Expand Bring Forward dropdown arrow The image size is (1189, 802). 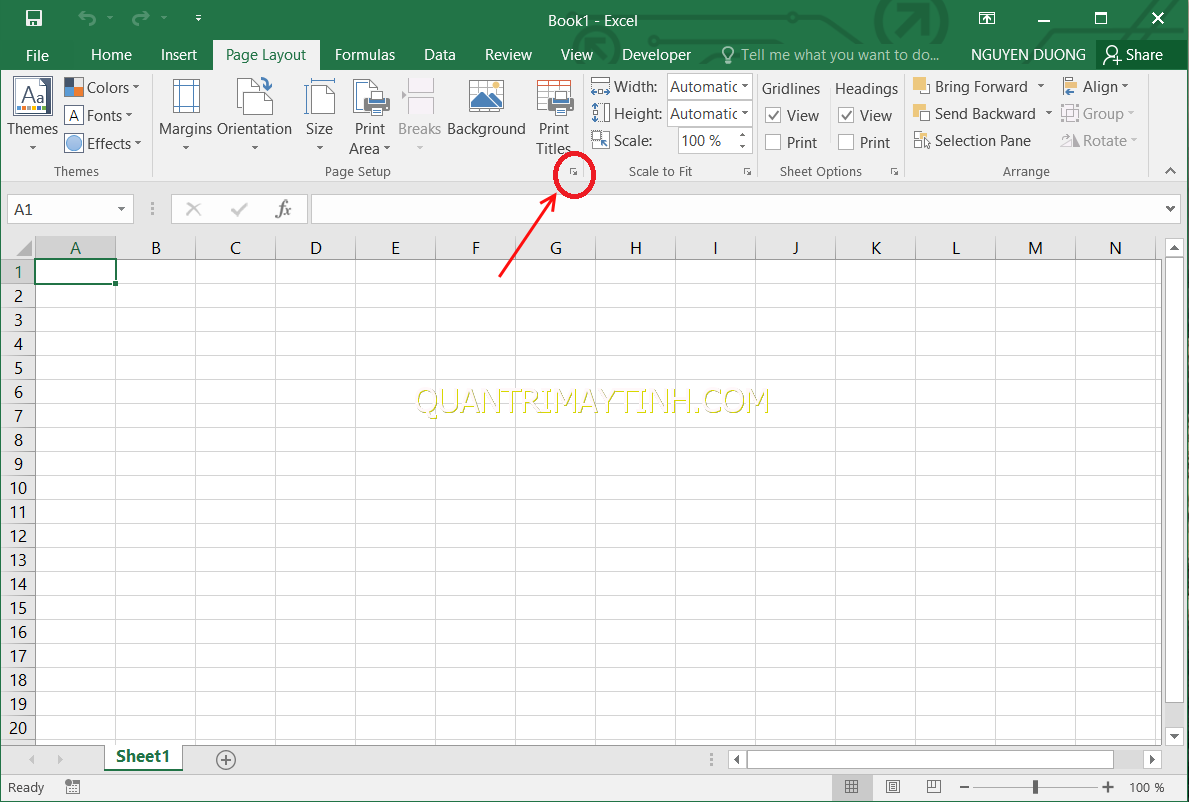(1041, 86)
